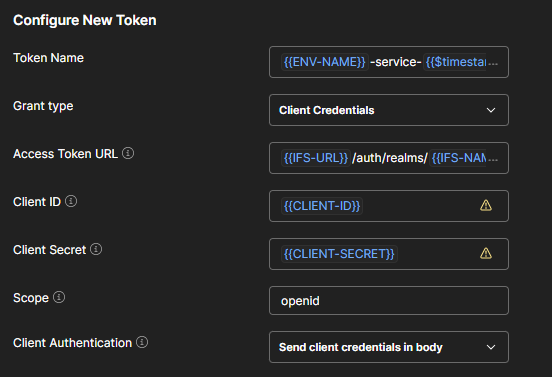Click the Client ID info icon
Image resolution: width=552 pixels, height=377 pixels.
(71, 201)
